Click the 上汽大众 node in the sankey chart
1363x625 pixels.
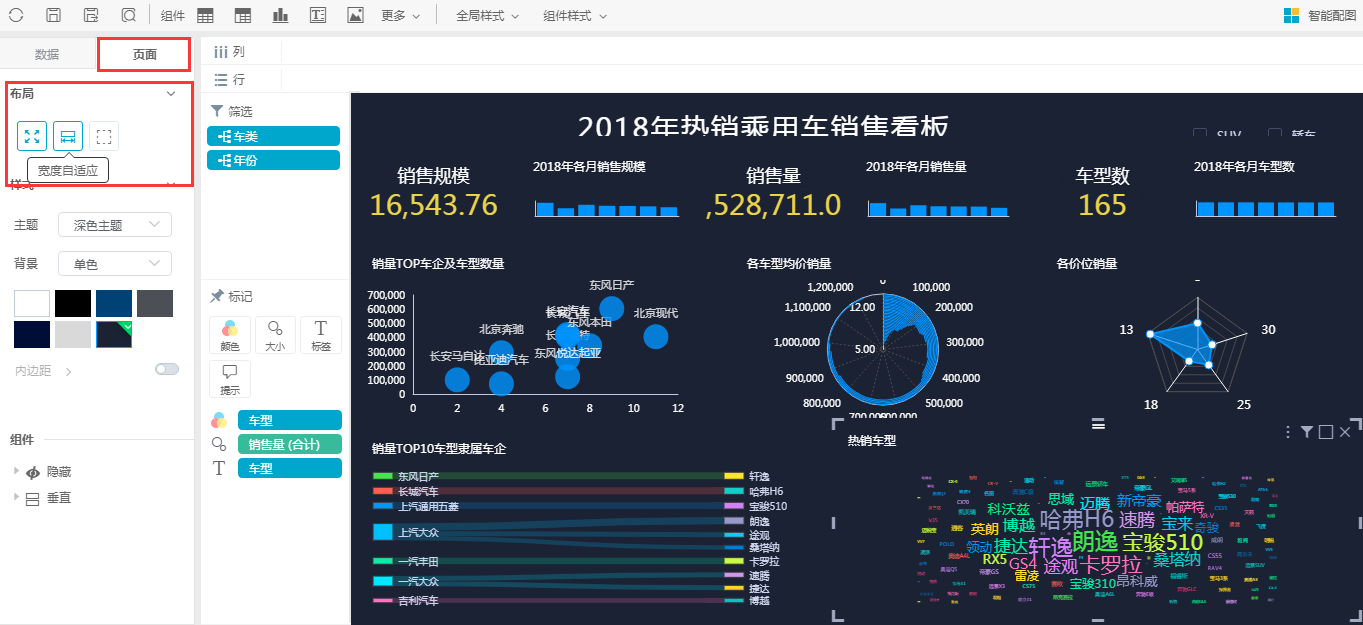pos(382,532)
